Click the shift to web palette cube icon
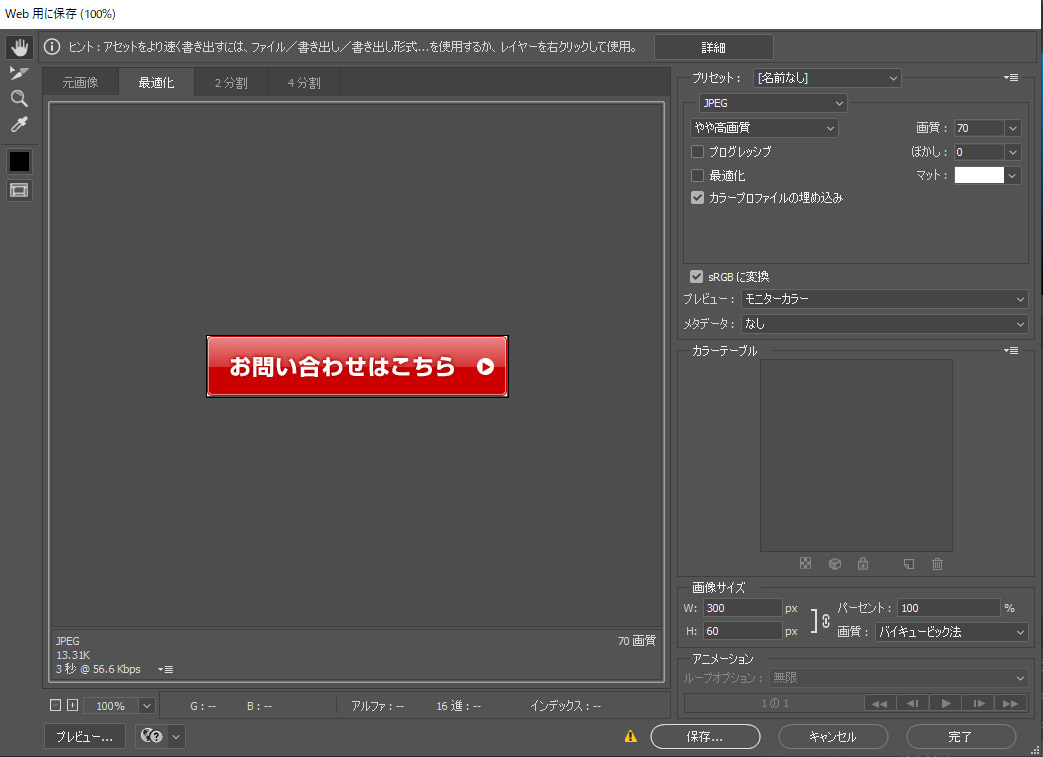 pos(835,563)
